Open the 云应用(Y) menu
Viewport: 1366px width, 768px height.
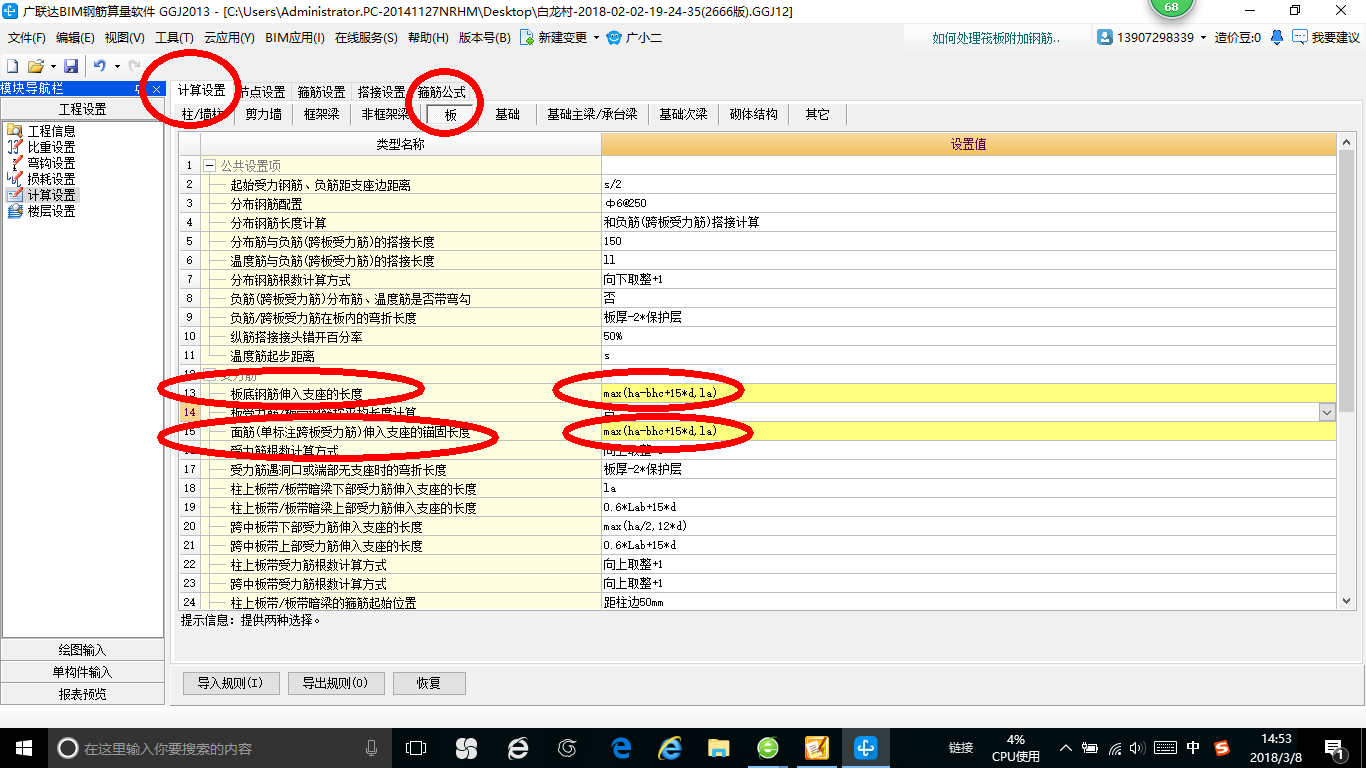click(x=229, y=38)
